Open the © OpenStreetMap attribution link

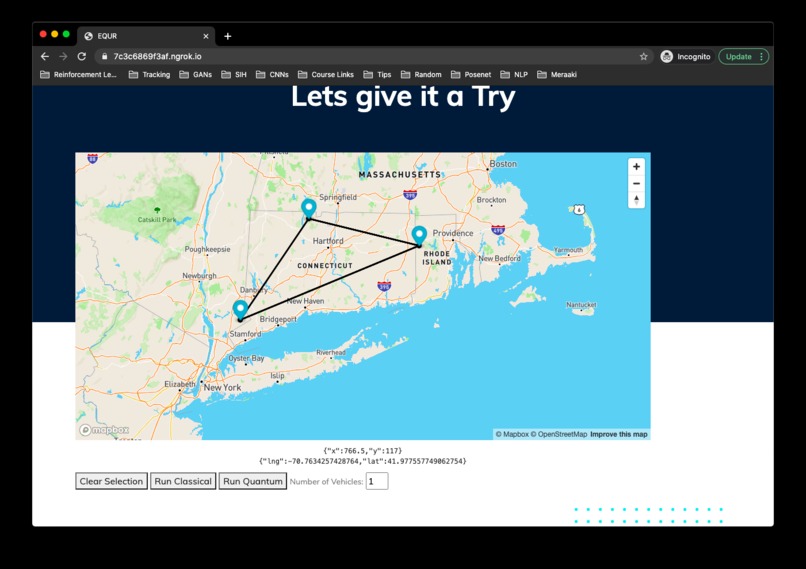[559, 434]
